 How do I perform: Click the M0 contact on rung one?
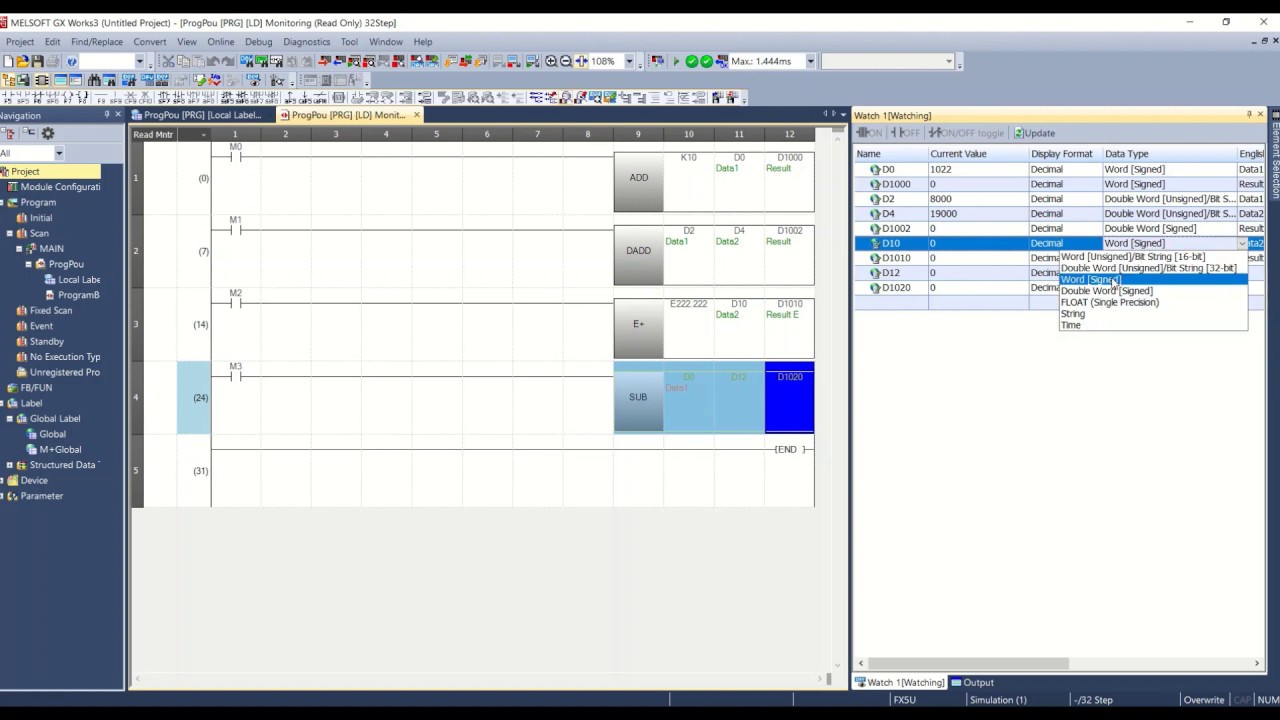coord(236,156)
